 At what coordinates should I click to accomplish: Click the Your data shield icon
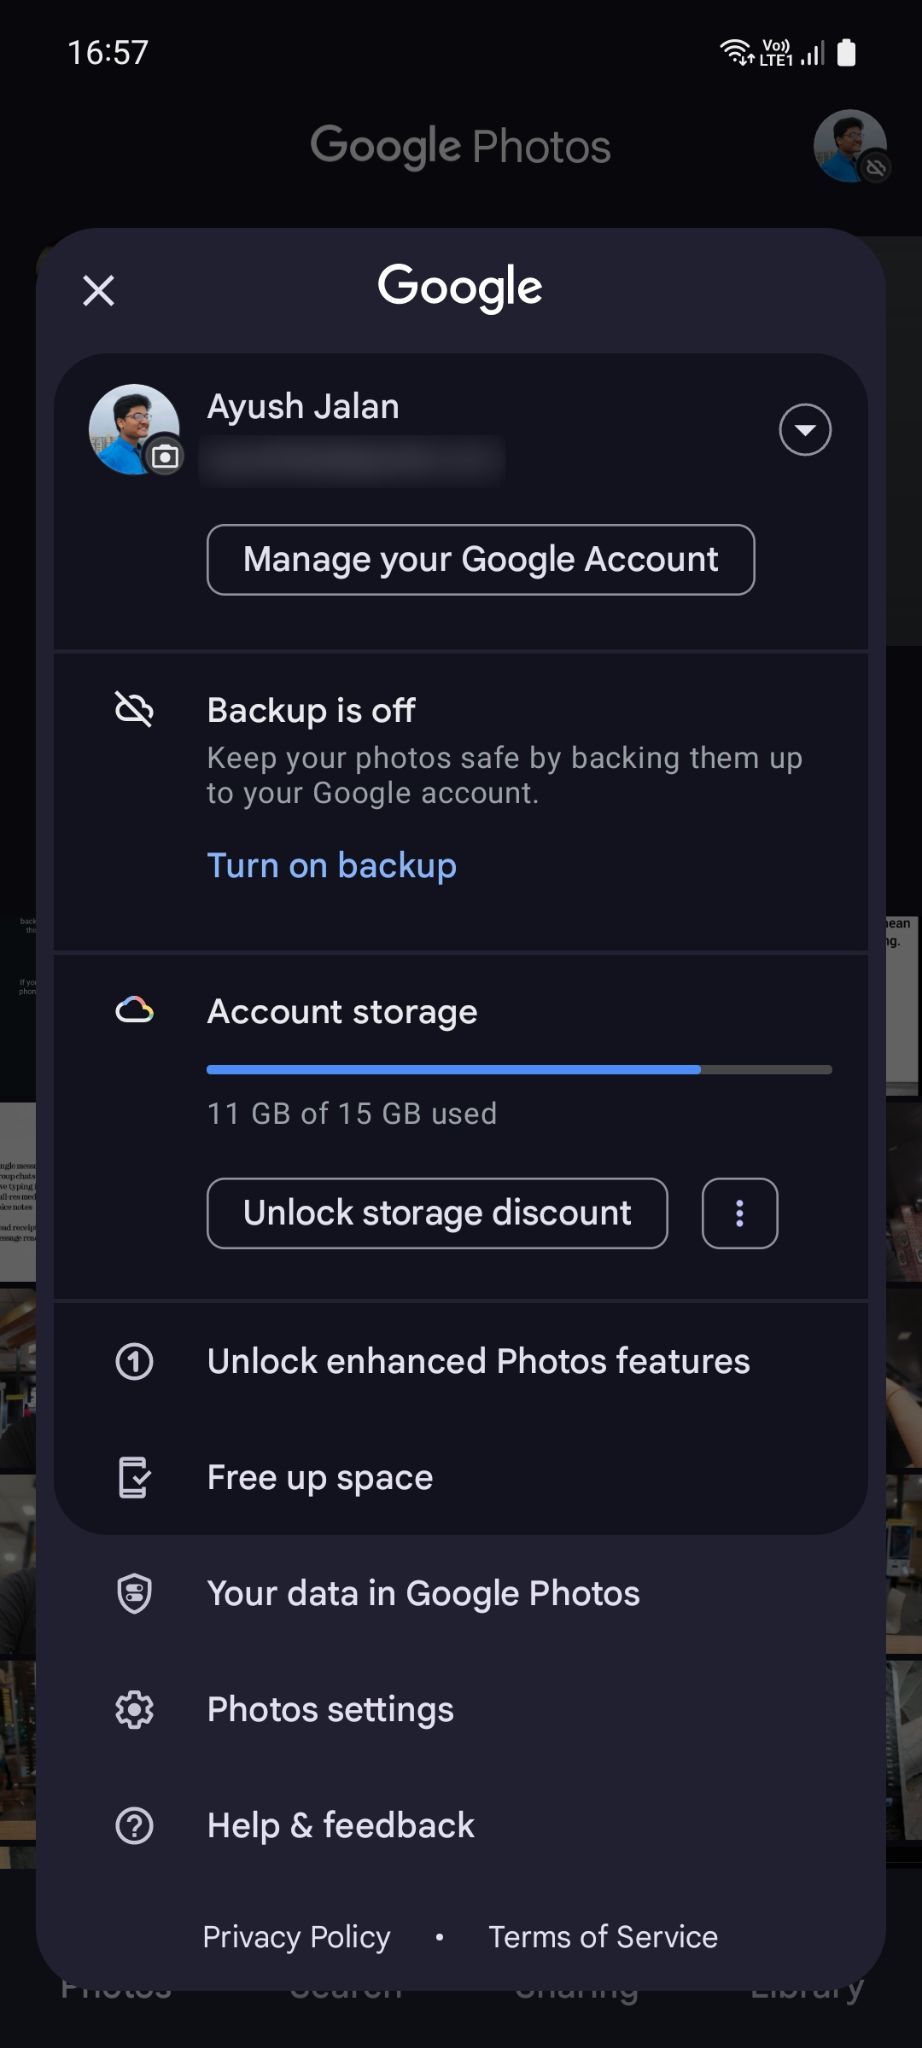133,1593
